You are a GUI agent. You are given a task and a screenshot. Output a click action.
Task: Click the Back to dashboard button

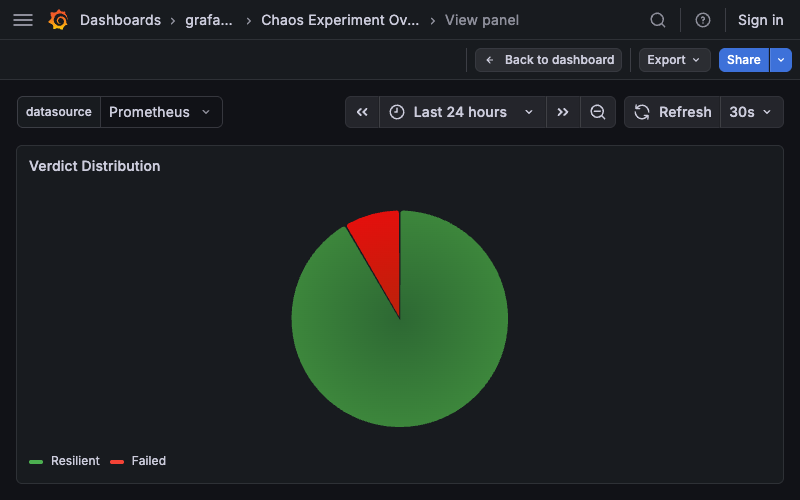[x=549, y=60]
